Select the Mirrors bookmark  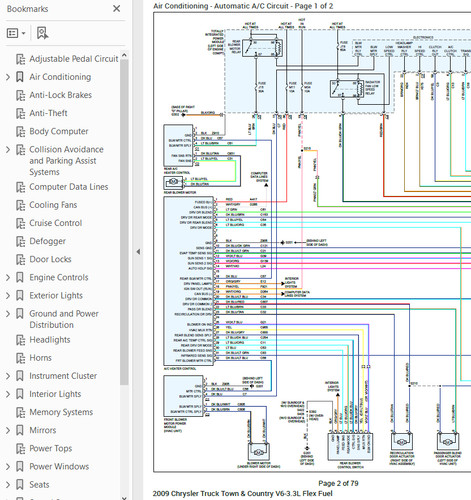click(x=43, y=430)
